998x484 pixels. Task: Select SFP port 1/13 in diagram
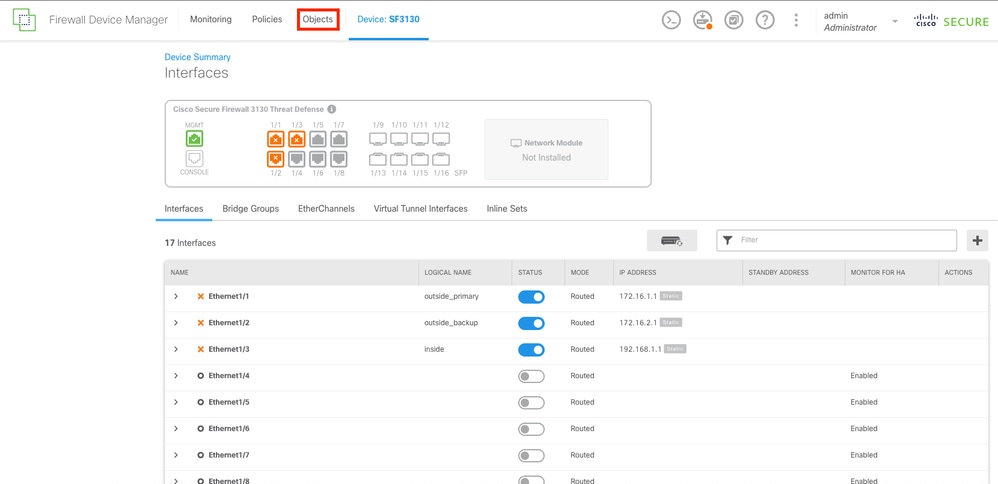coord(378,159)
